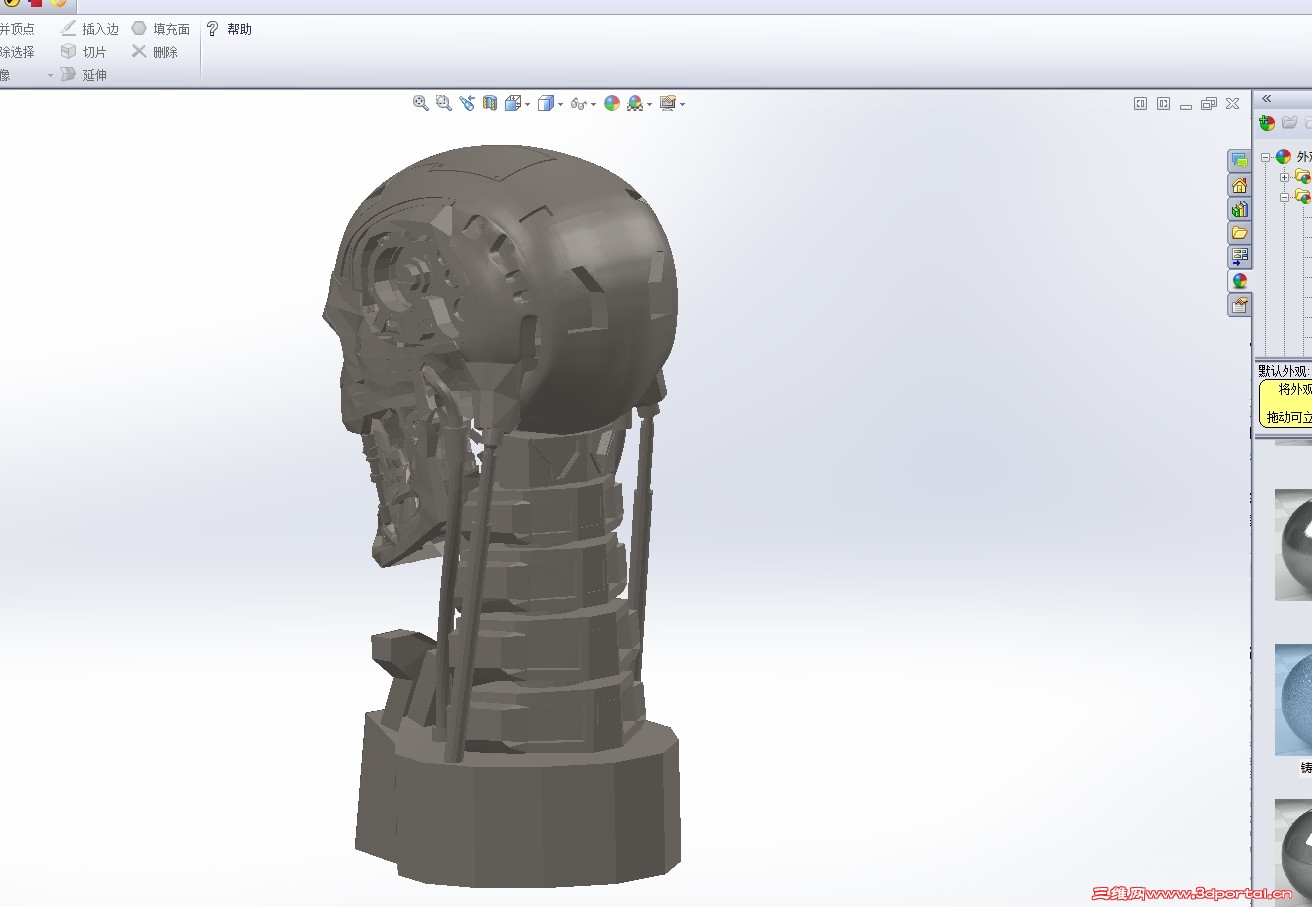Select the Zoom to Area tool
Viewport: 1312px width, 907px height.
pos(444,103)
